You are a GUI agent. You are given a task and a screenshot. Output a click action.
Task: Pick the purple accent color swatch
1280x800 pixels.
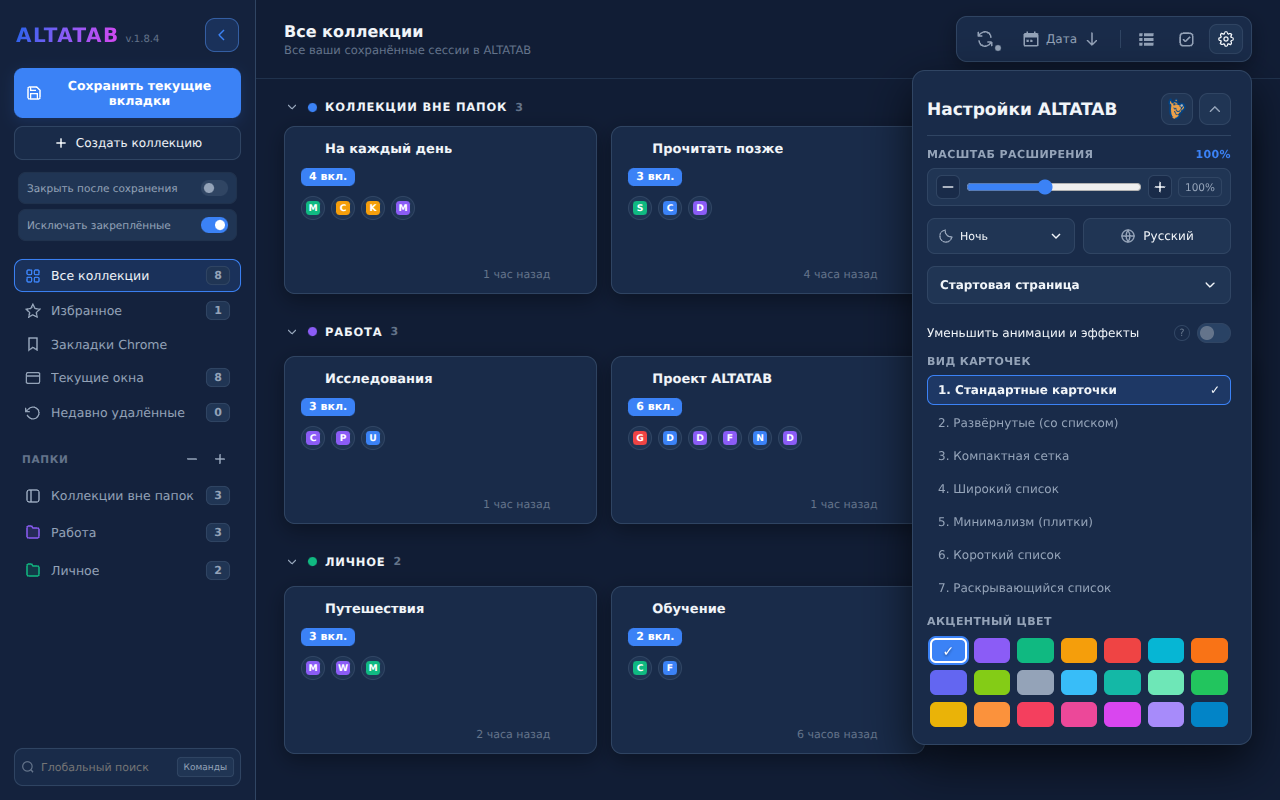(992, 651)
